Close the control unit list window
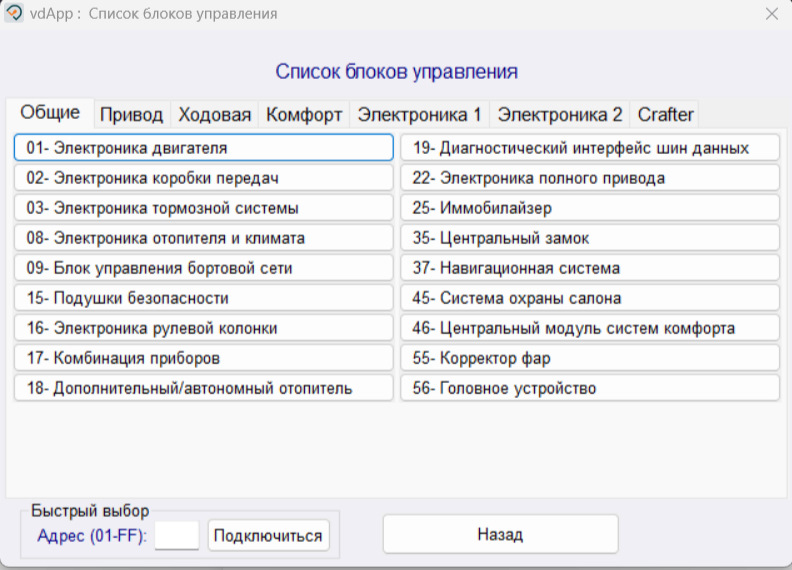 click(771, 14)
